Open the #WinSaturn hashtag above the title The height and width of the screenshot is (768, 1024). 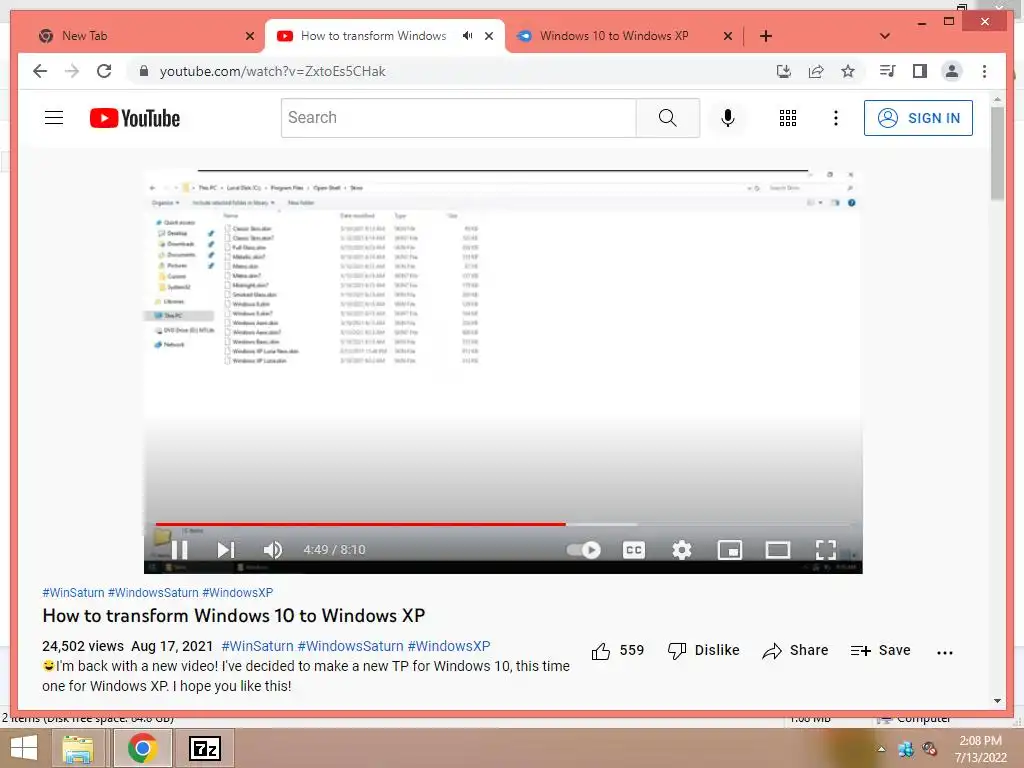click(x=73, y=593)
